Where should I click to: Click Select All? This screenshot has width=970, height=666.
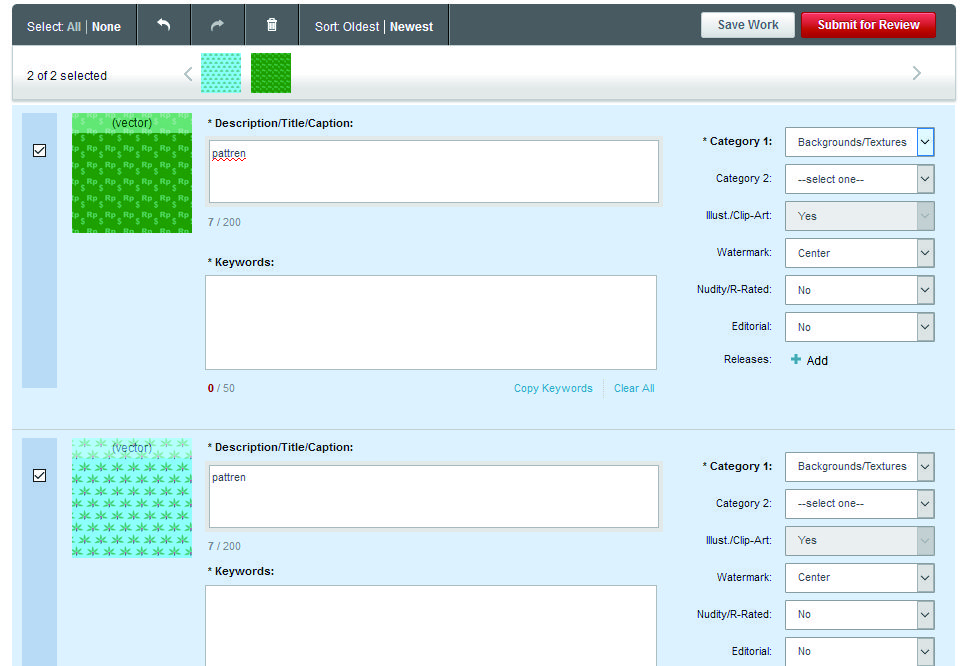click(74, 27)
